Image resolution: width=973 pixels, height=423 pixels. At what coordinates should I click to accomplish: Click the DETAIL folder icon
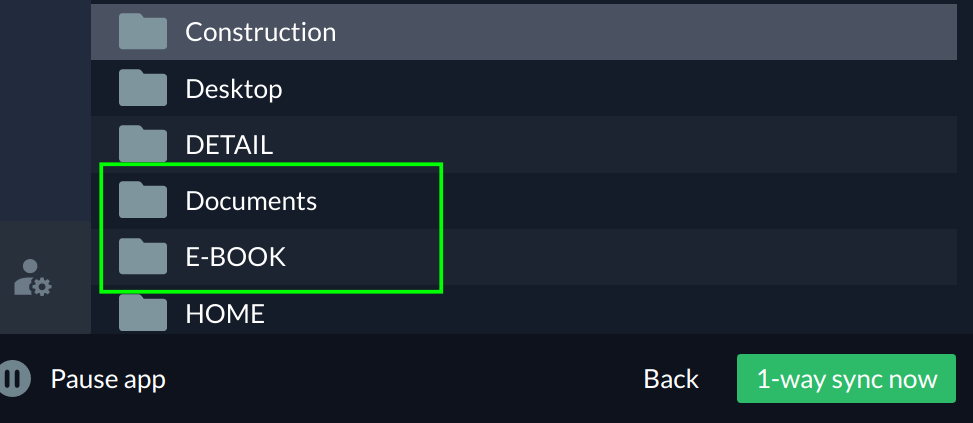[x=142, y=144]
